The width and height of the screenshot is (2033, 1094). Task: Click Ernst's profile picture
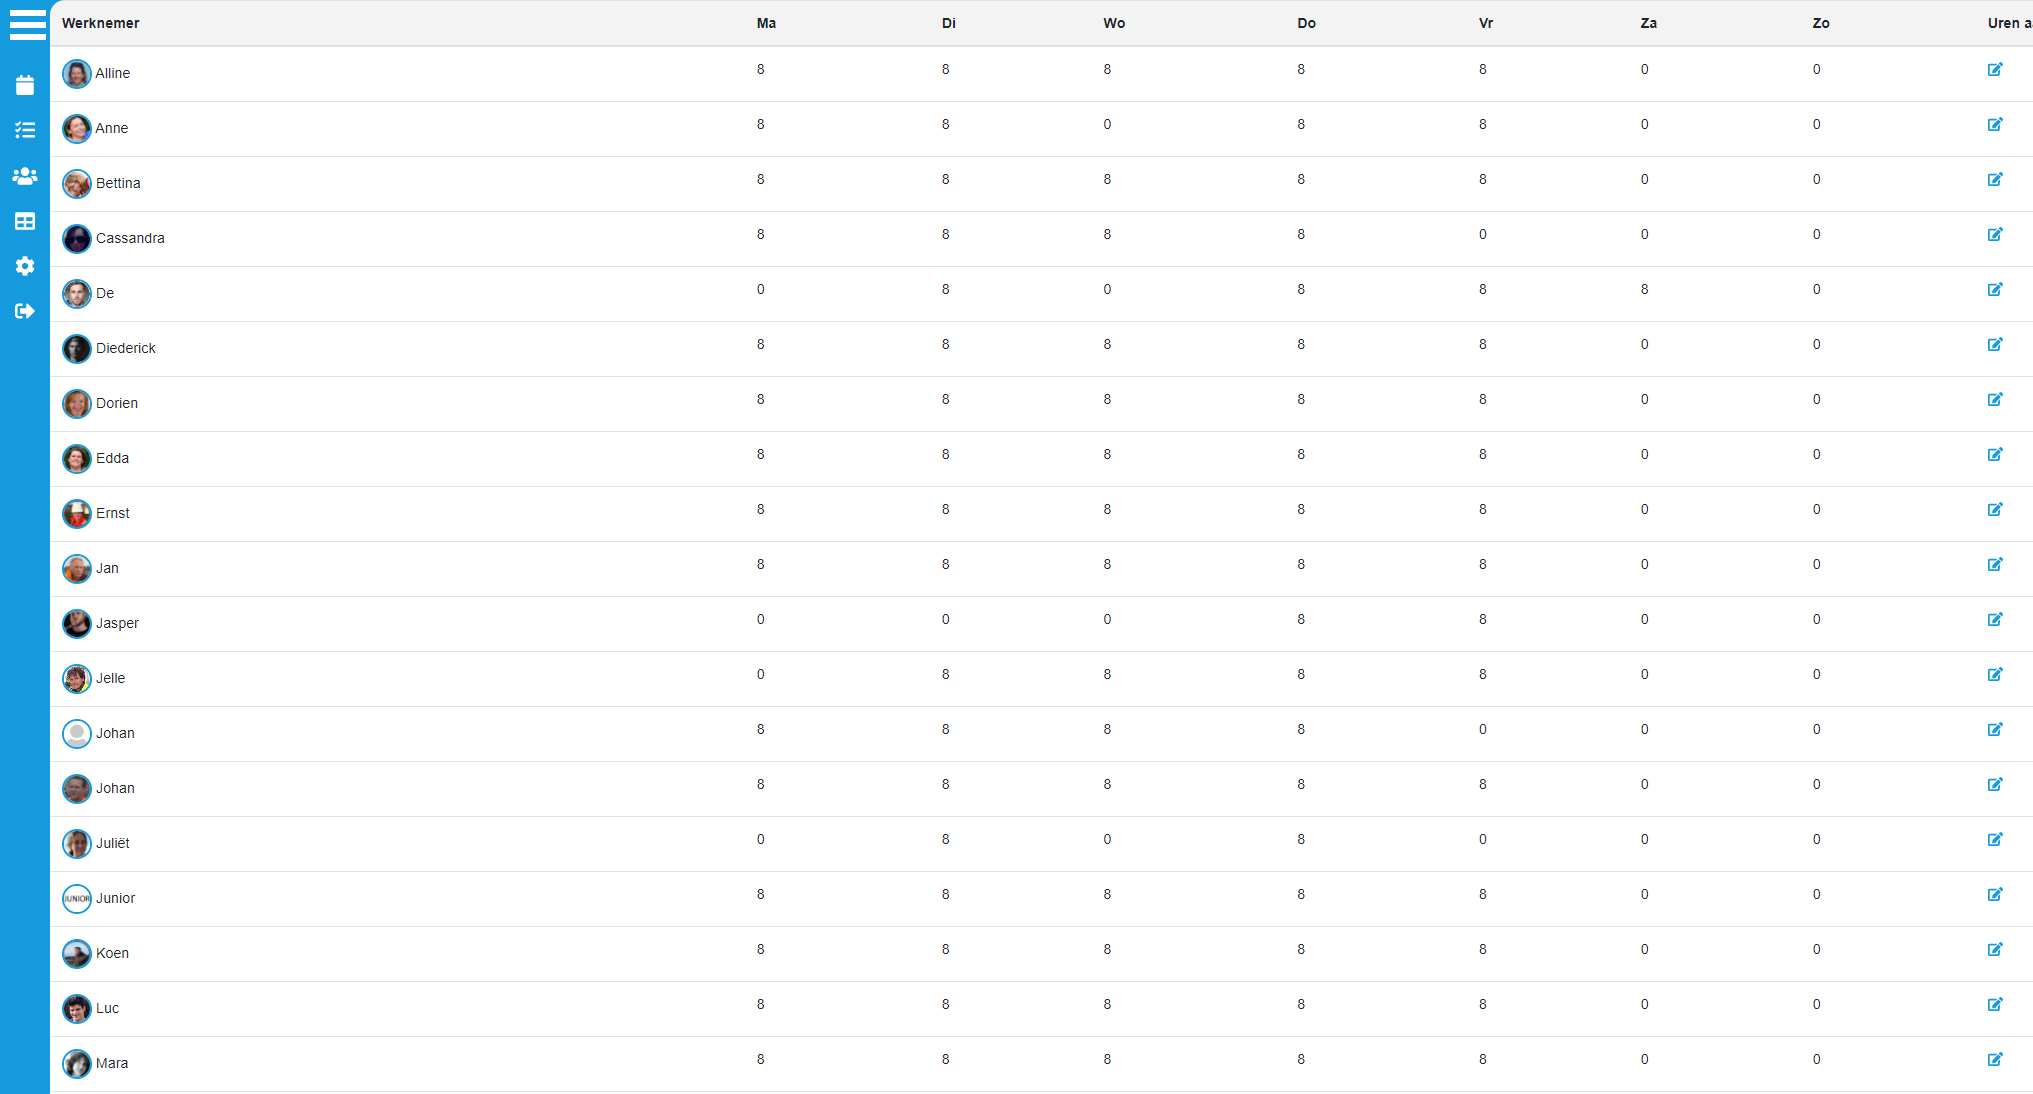click(77, 514)
